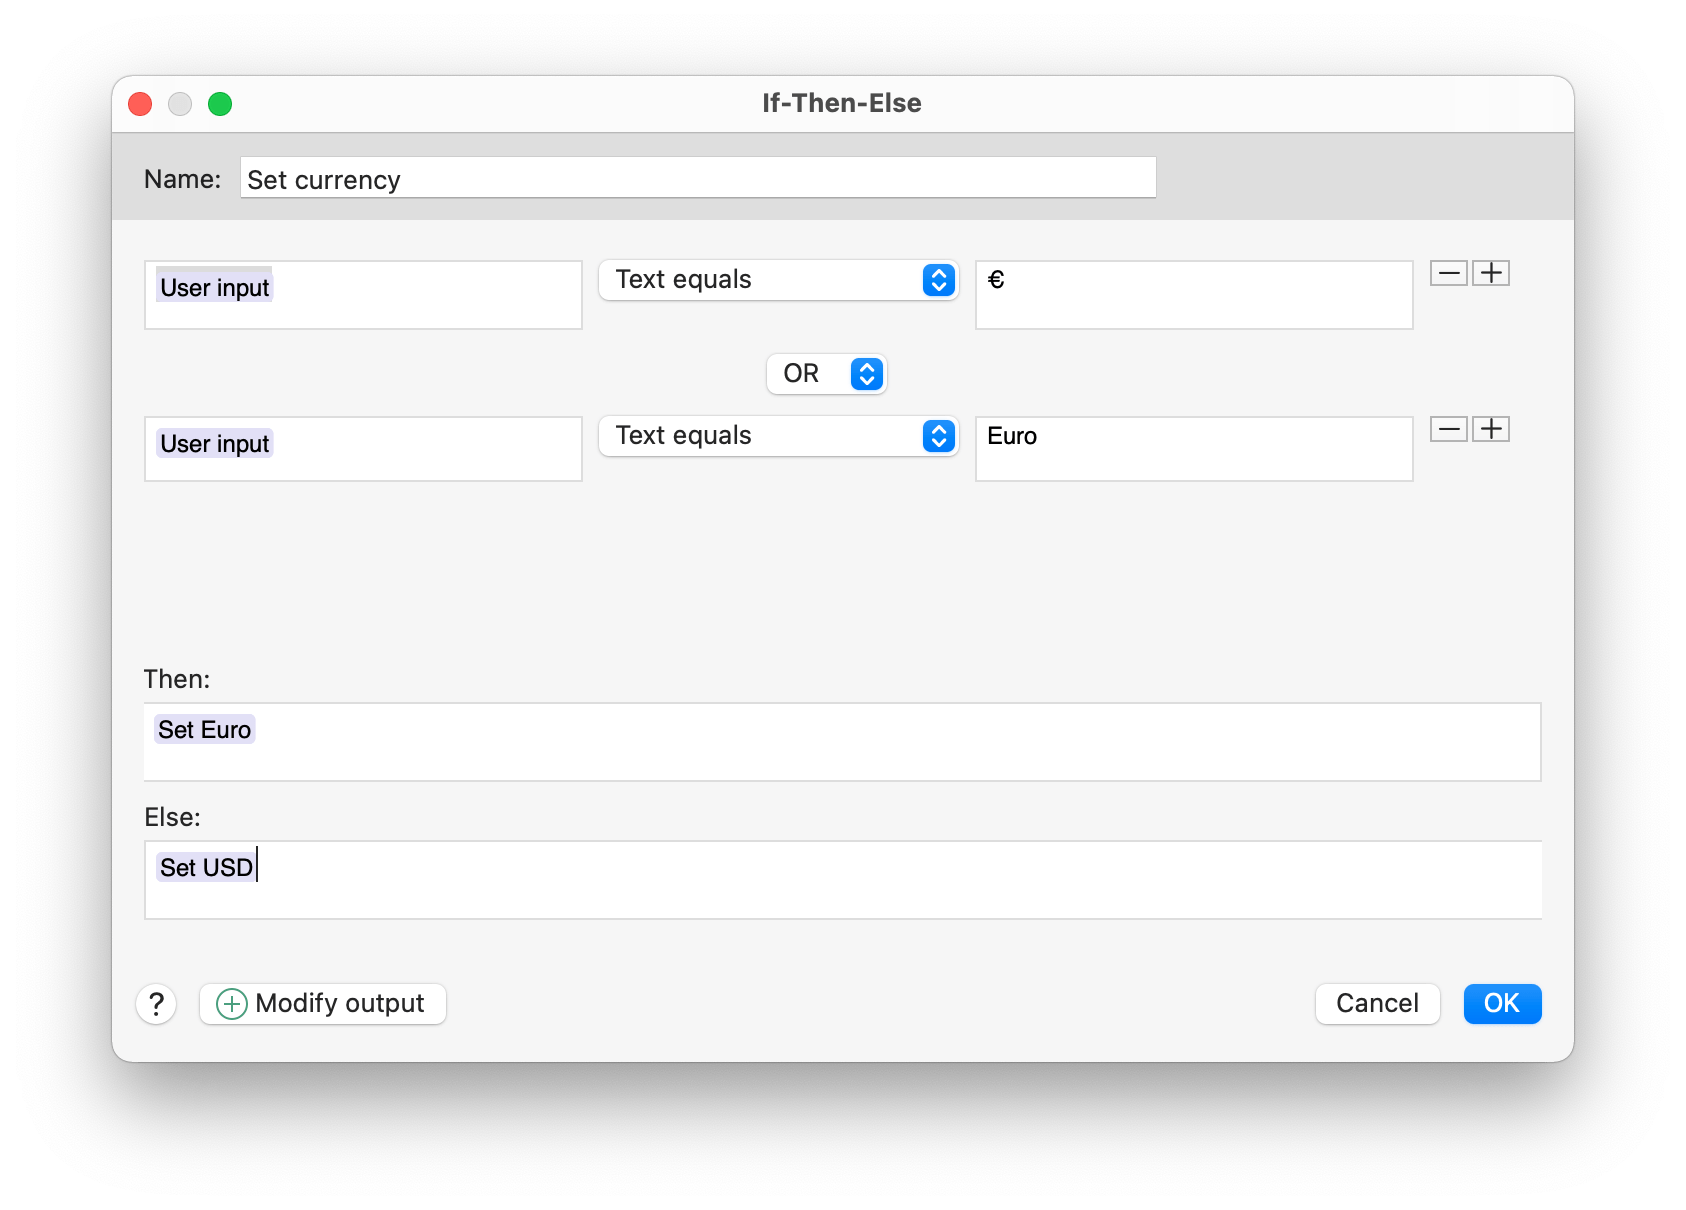
Task: Open the help question mark button
Action: click(156, 1004)
